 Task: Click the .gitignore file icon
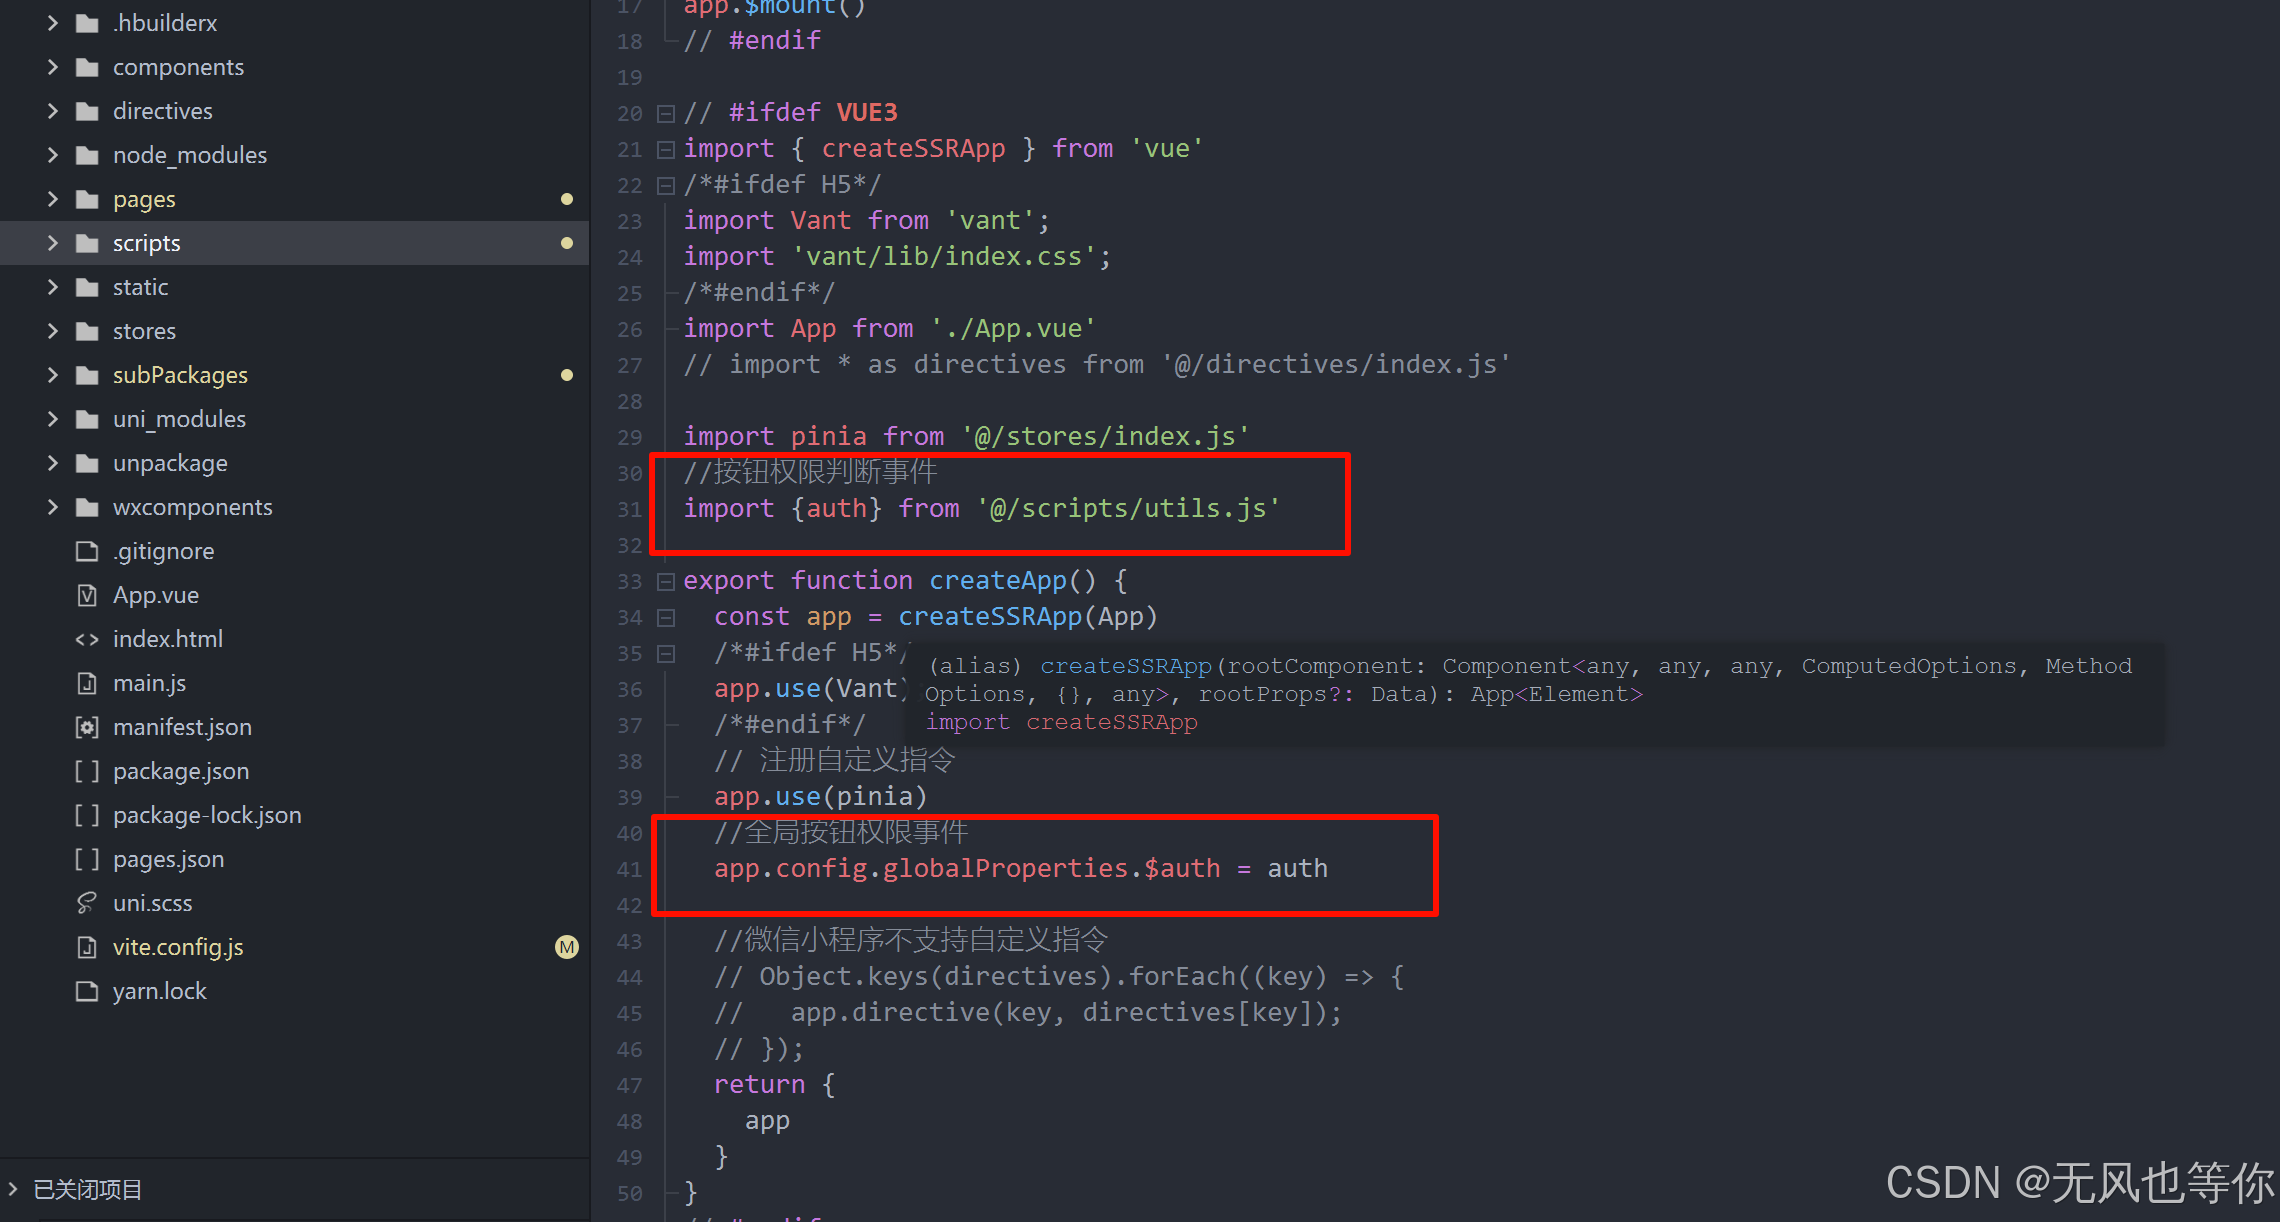[87, 551]
